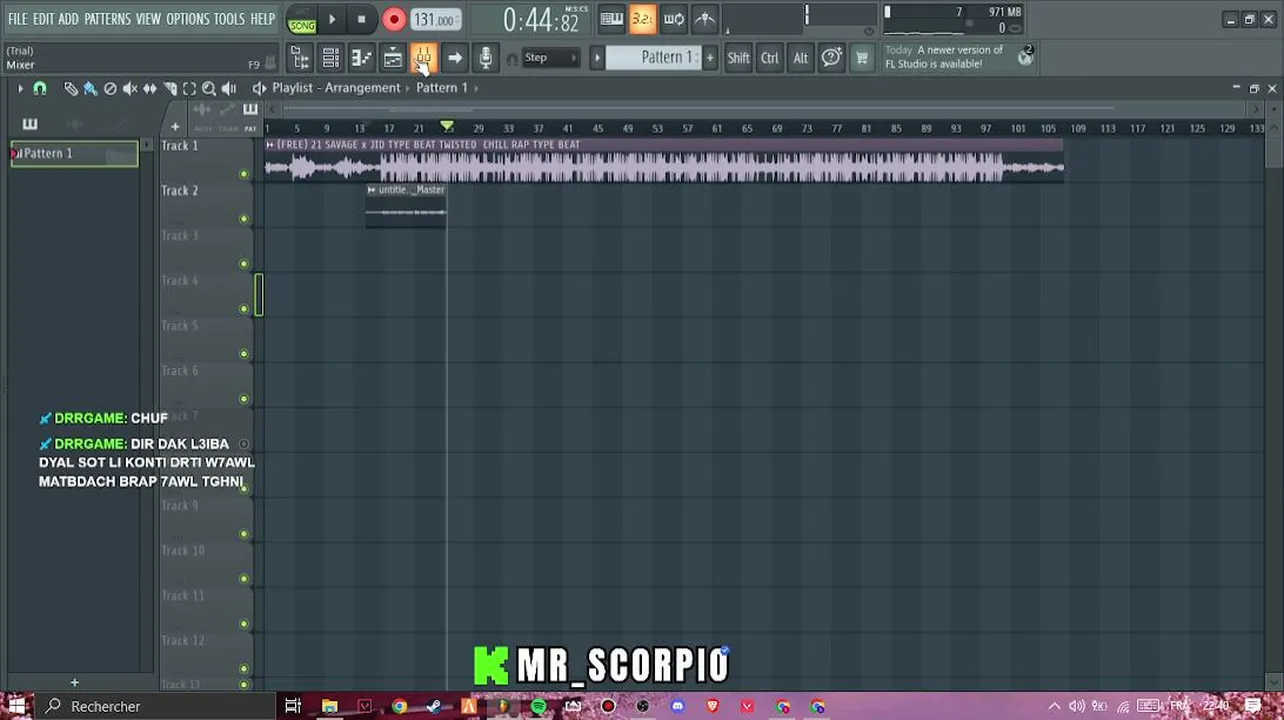Open the Browser panel icon
The width and height of the screenshot is (1284, 720).
click(300, 58)
